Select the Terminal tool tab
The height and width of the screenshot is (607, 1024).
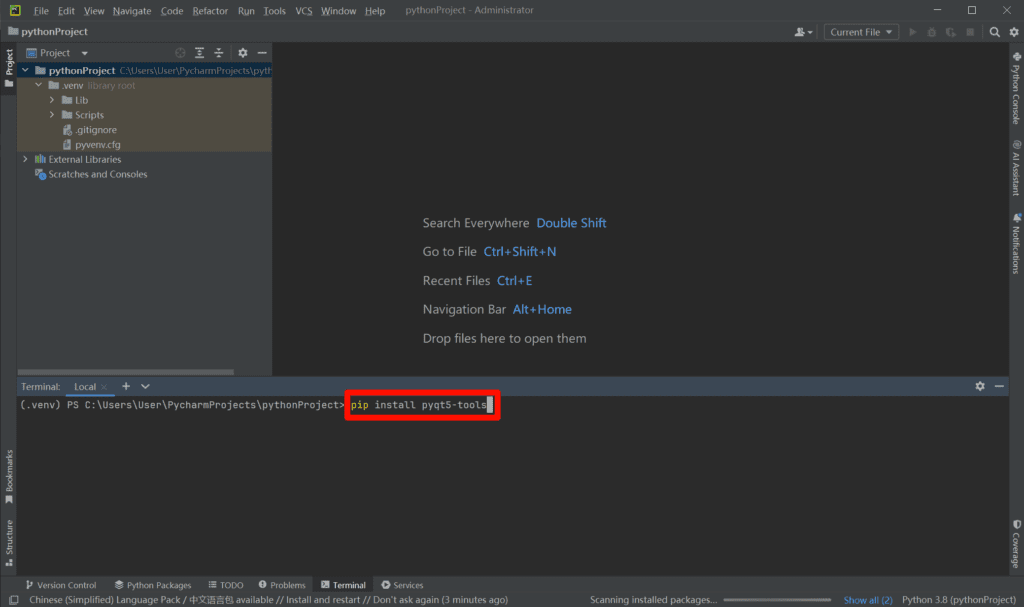343,585
